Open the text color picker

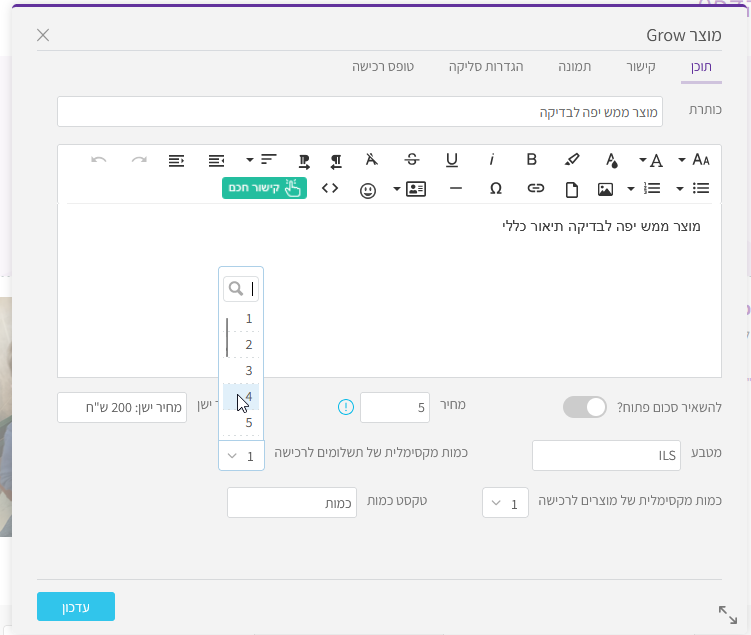611,160
